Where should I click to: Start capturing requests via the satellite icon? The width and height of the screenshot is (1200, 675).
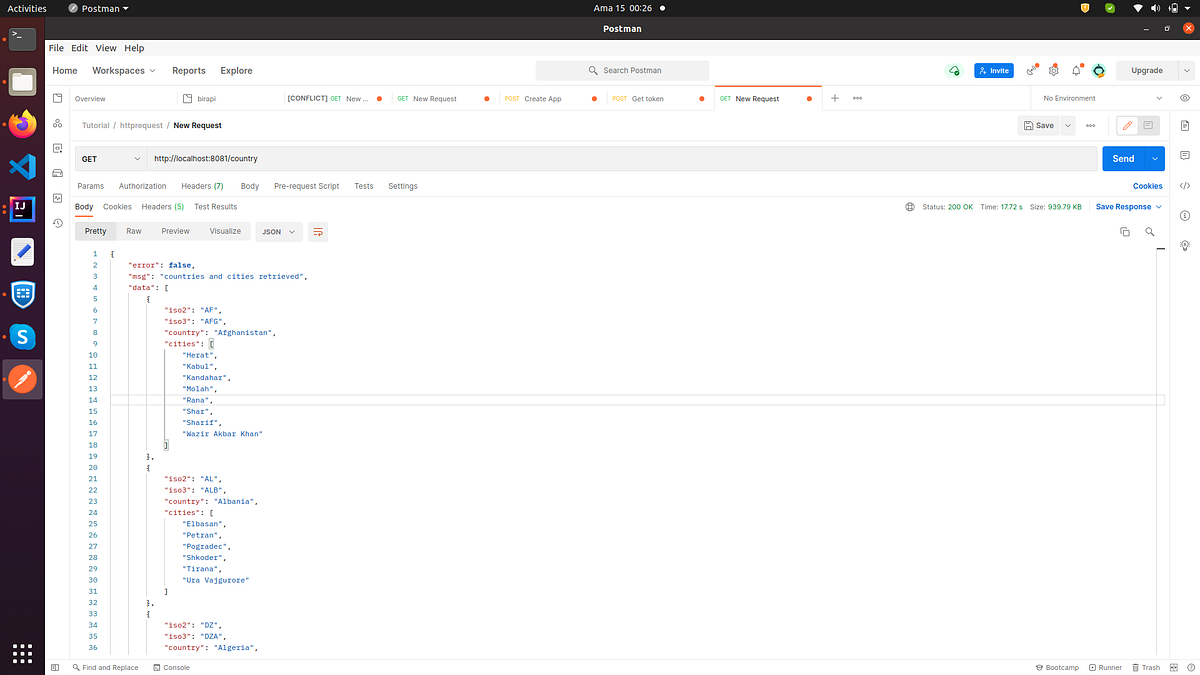point(1031,70)
